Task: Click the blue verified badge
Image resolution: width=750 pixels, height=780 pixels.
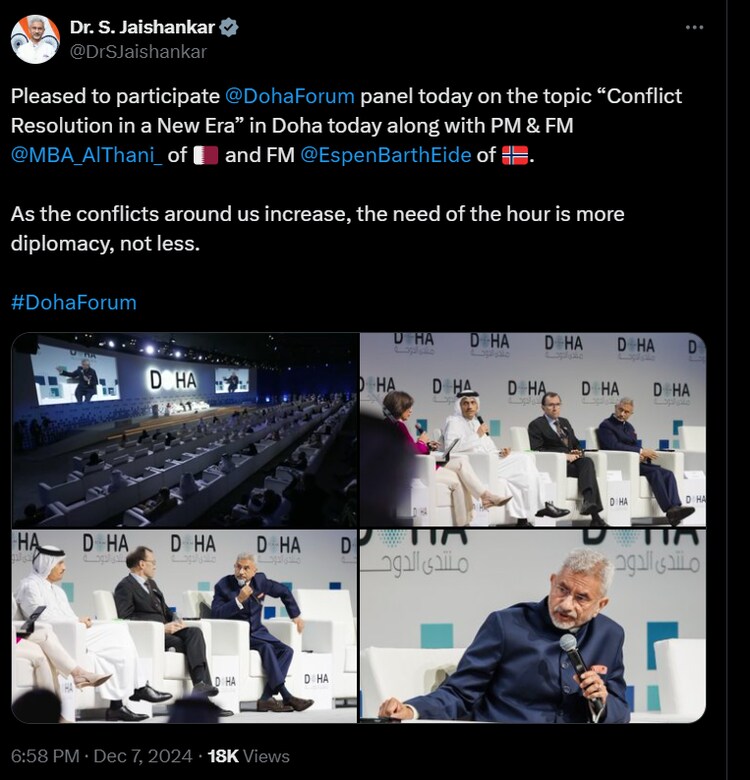Action: [x=227, y=27]
